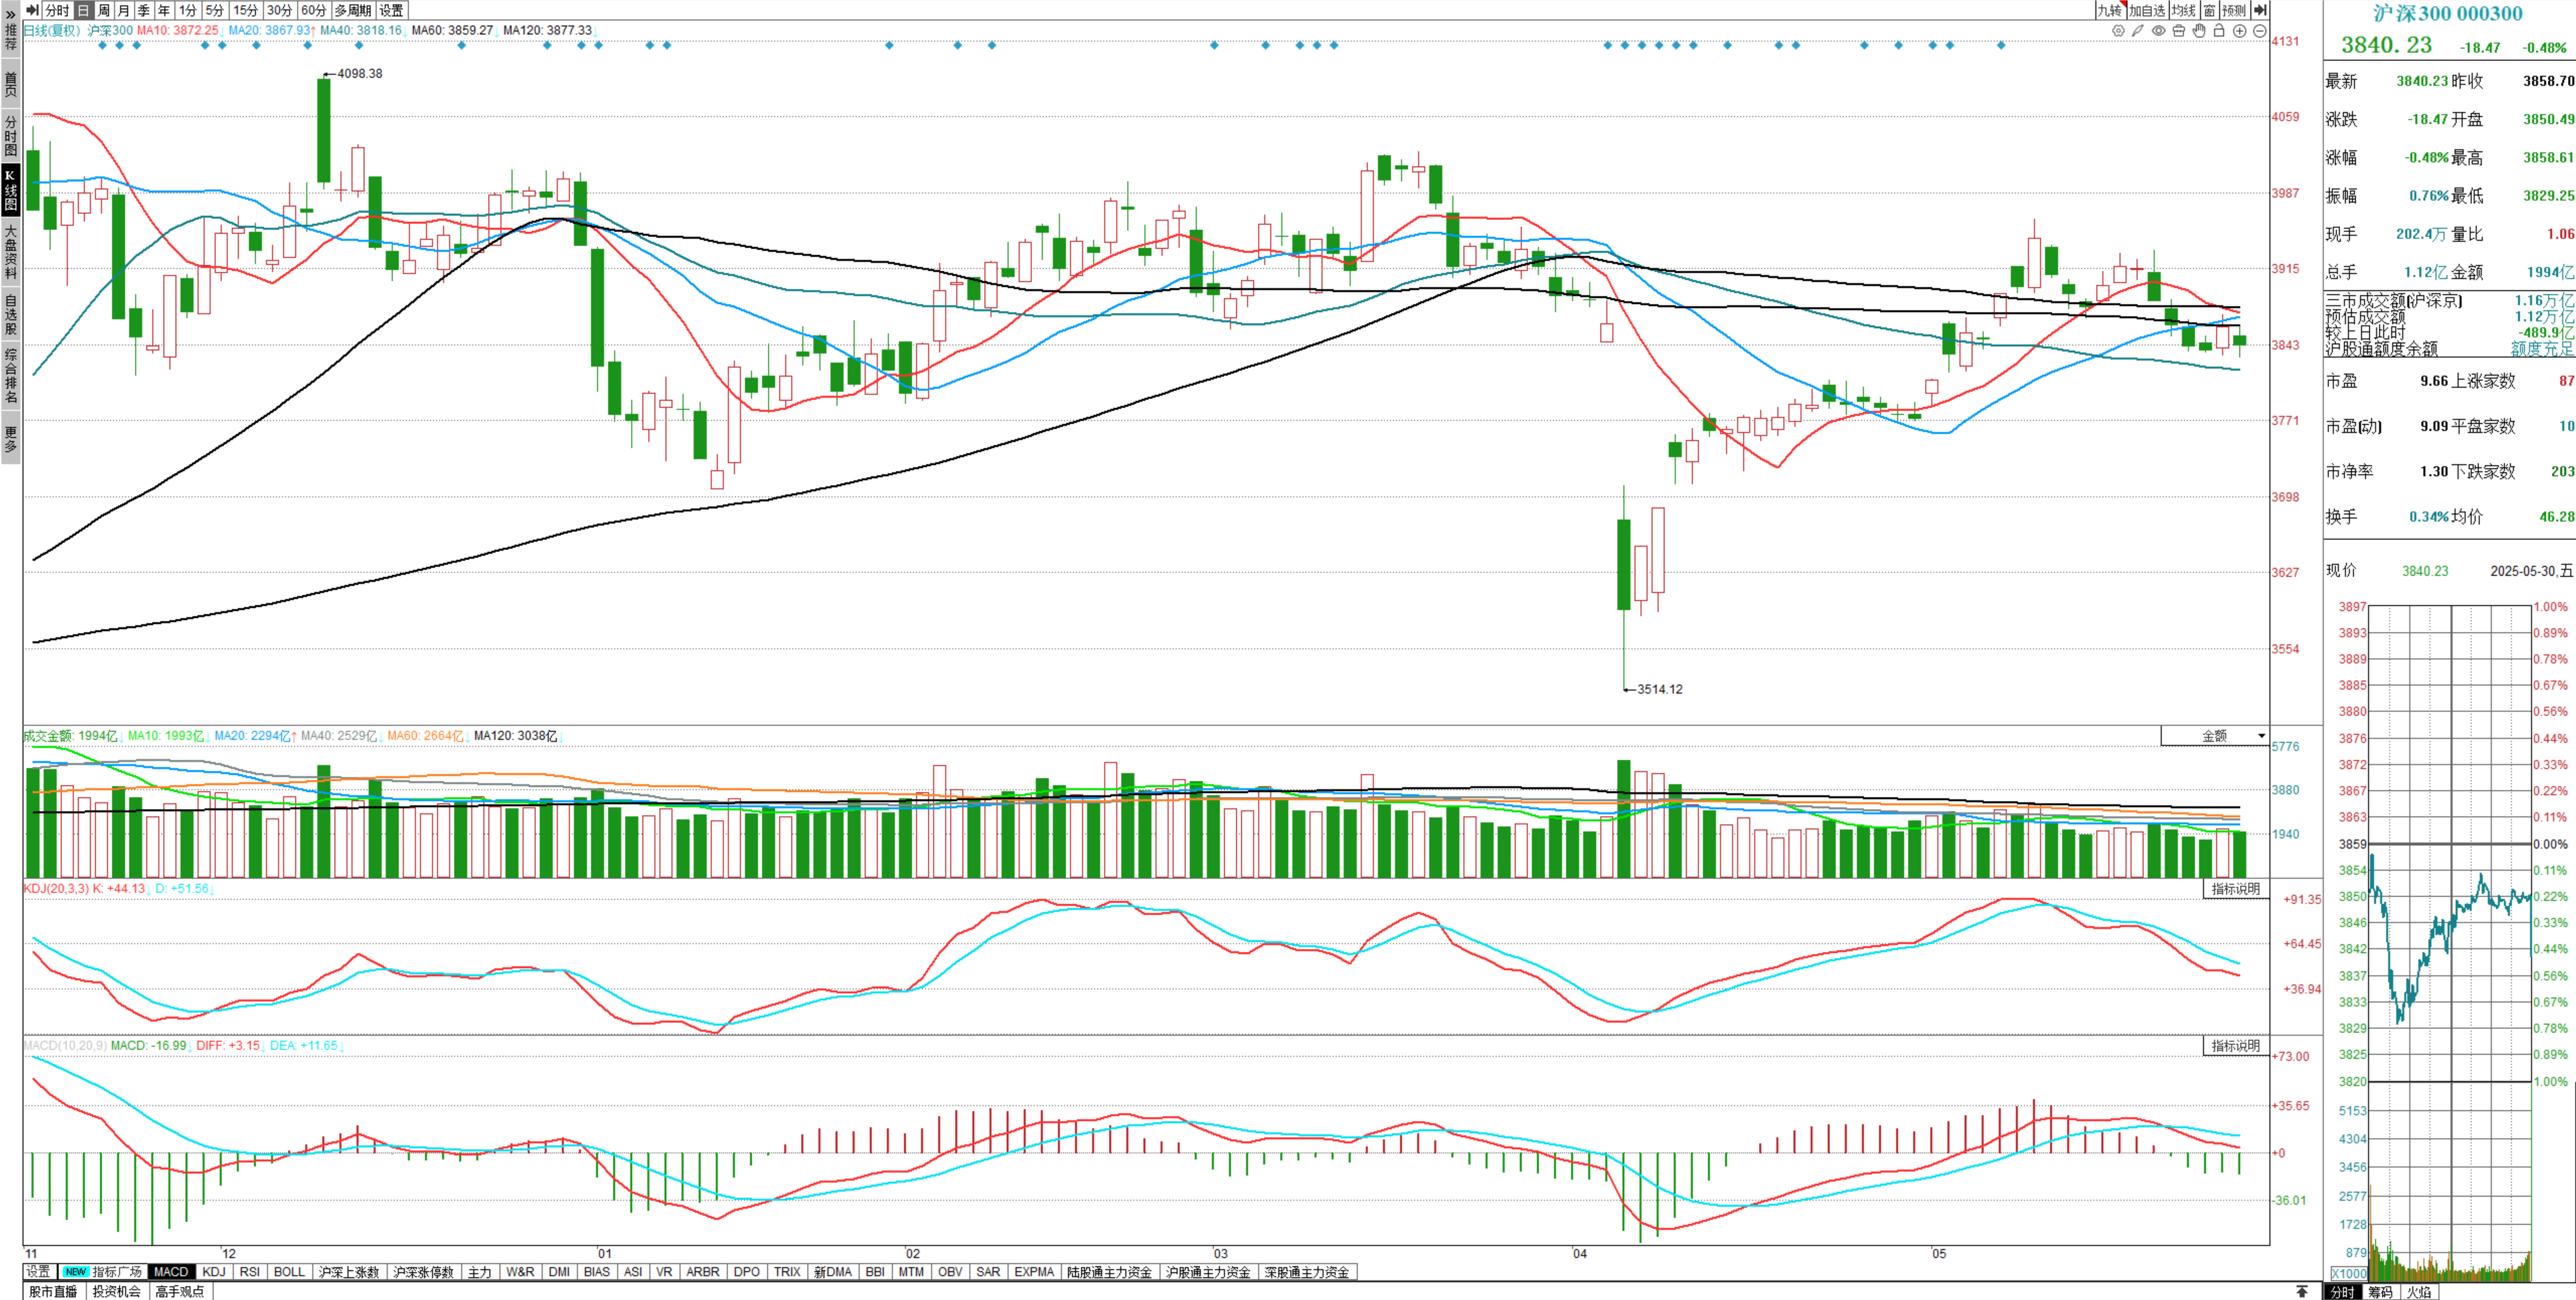Select the W&R indicator tab
This screenshot has width=2576, height=1300.
click(x=520, y=1272)
